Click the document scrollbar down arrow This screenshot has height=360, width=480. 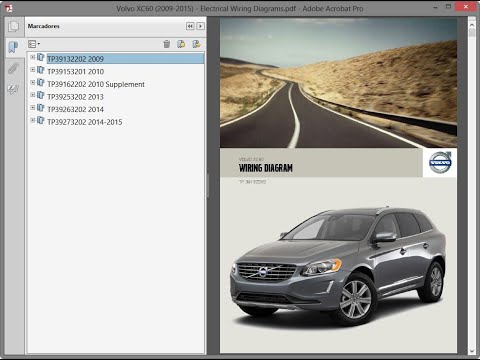coord(472,351)
